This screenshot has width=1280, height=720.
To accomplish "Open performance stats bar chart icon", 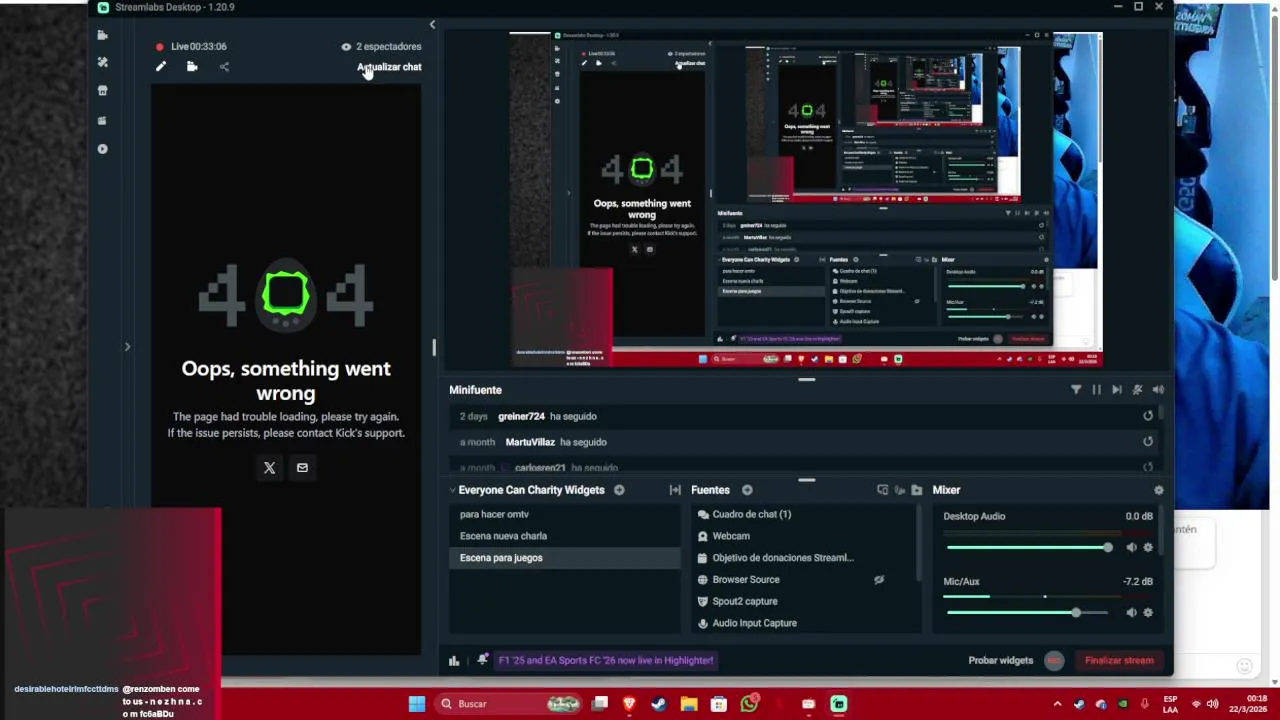I will pyautogui.click(x=454, y=660).
